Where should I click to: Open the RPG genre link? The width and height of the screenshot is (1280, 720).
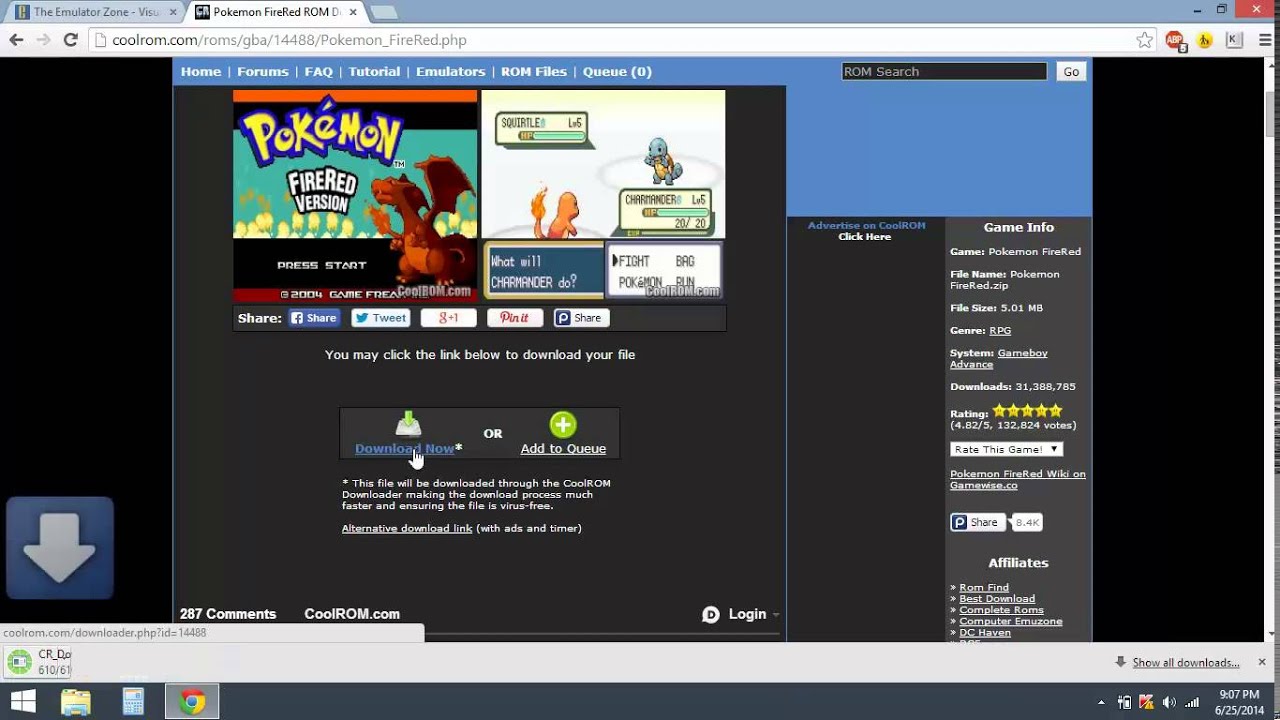click(1000, 330)
